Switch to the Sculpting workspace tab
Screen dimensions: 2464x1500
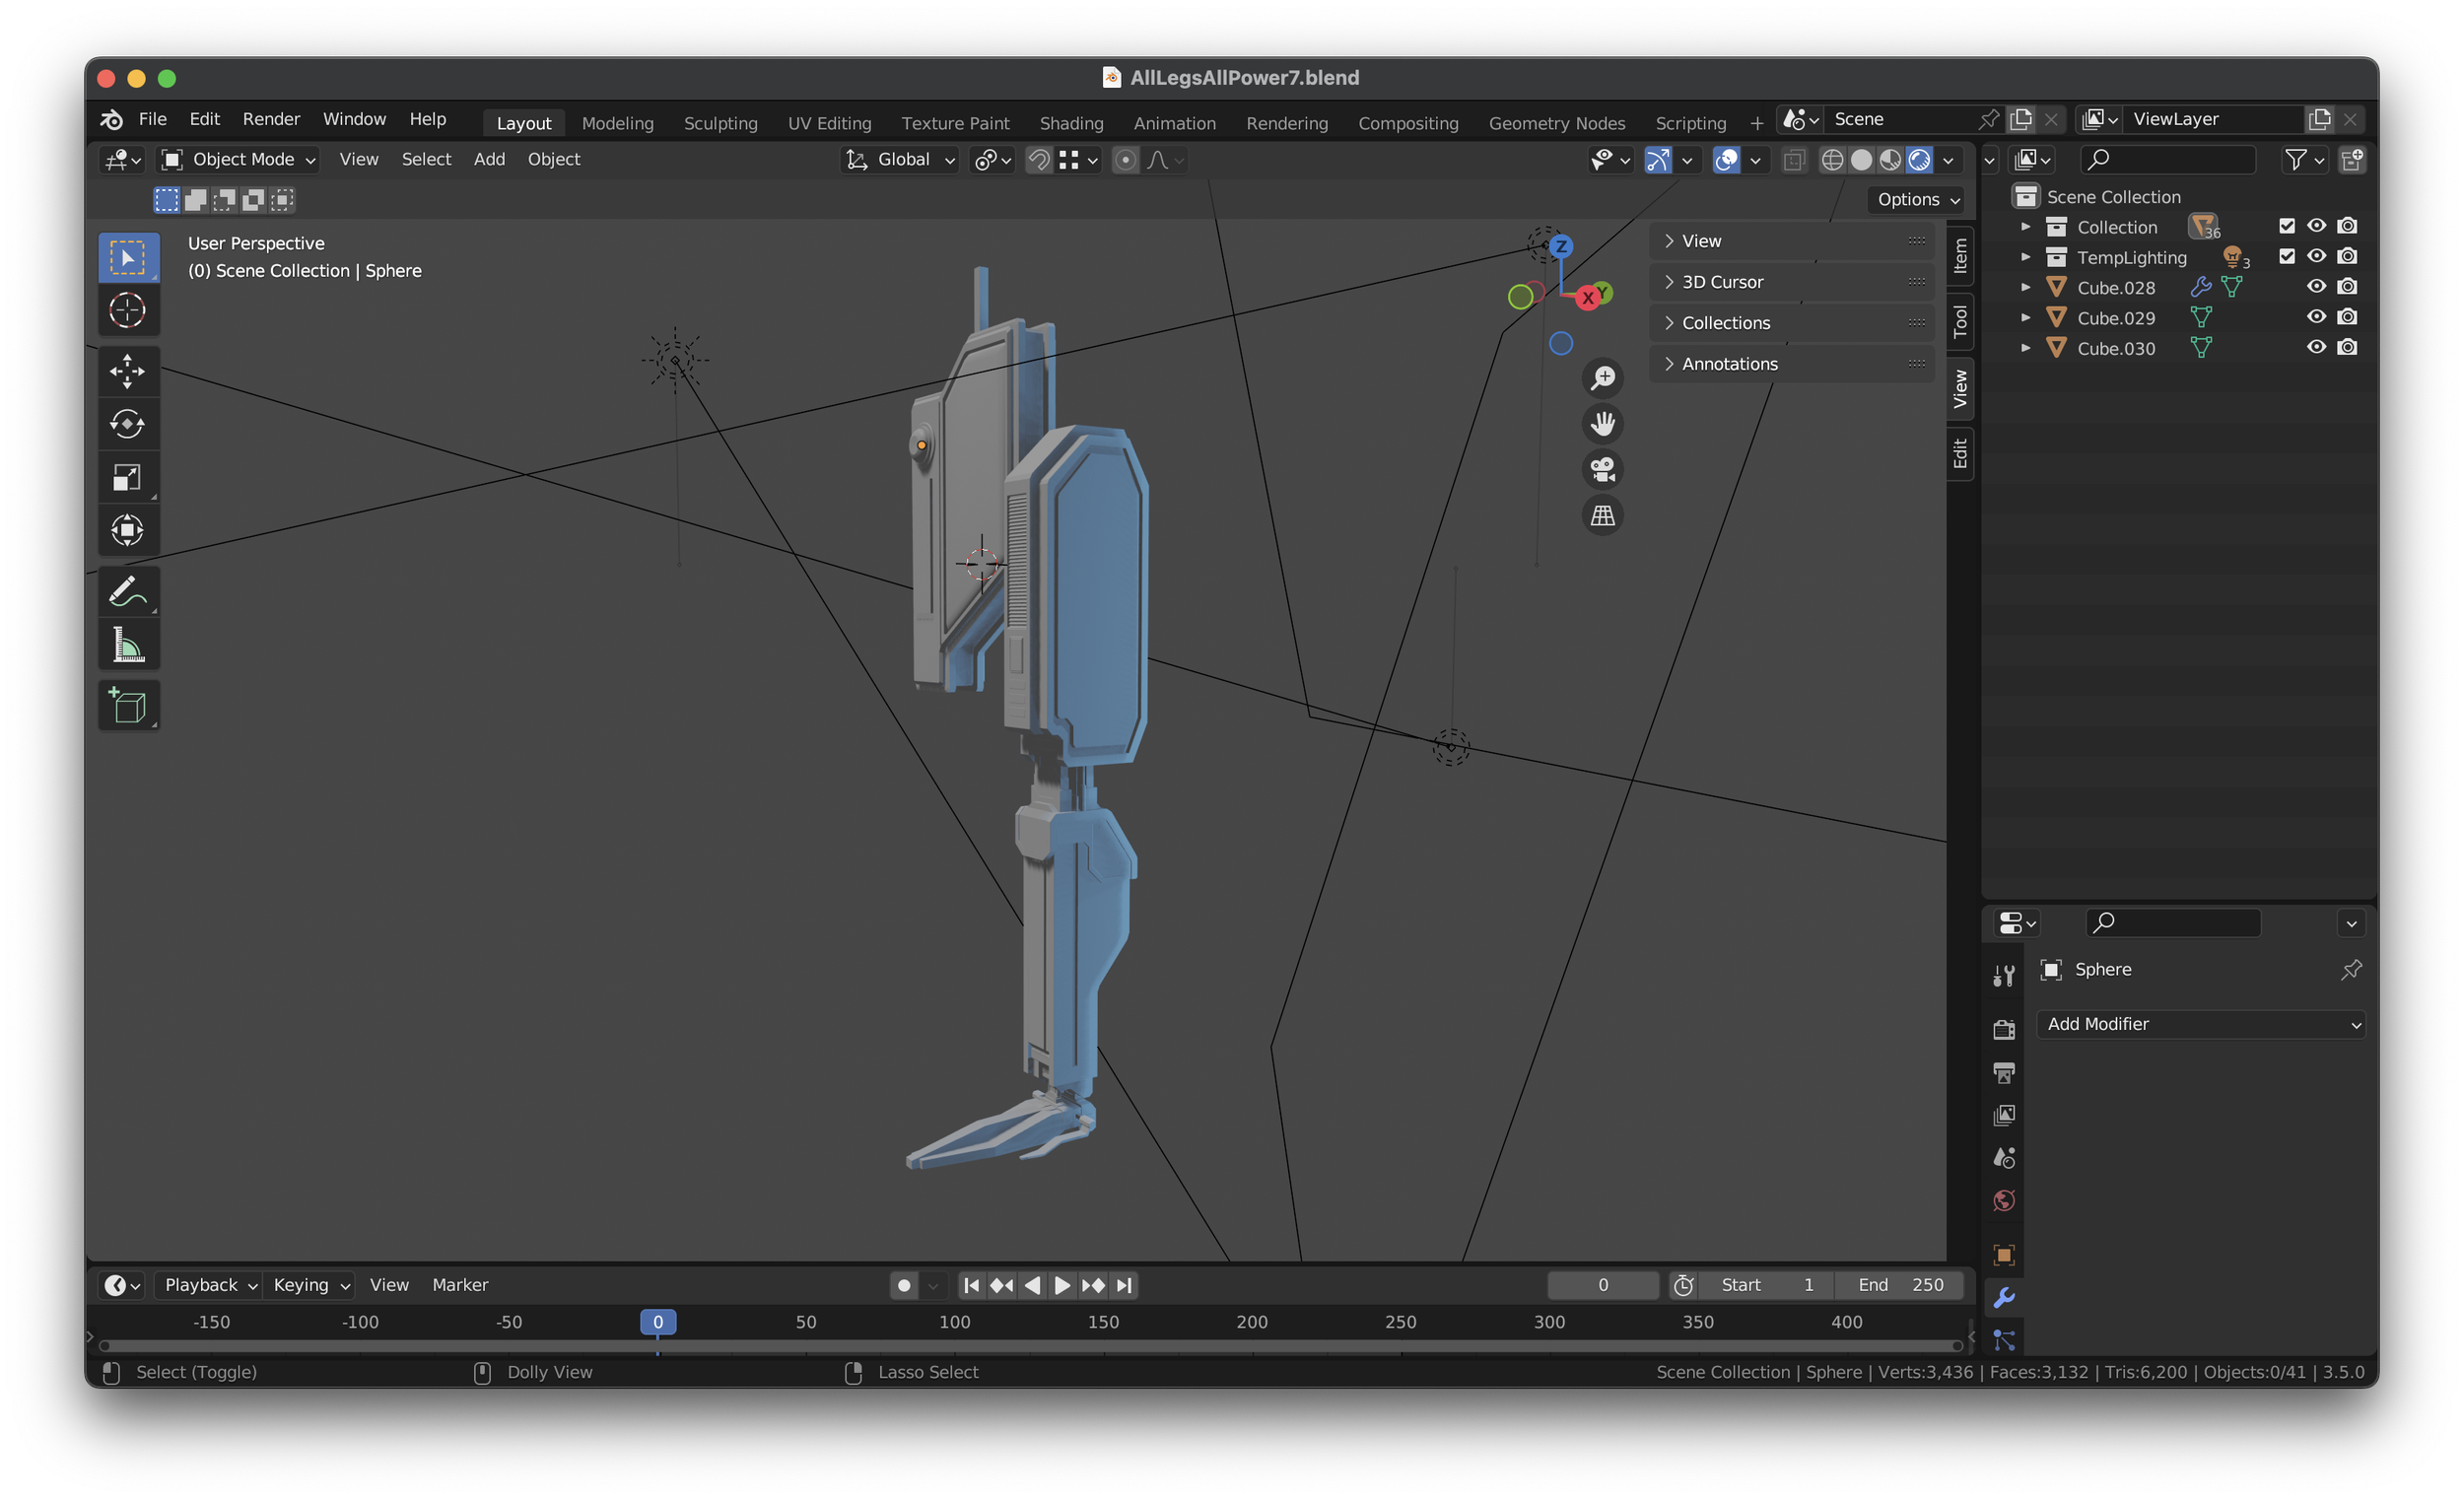point(720,123)
